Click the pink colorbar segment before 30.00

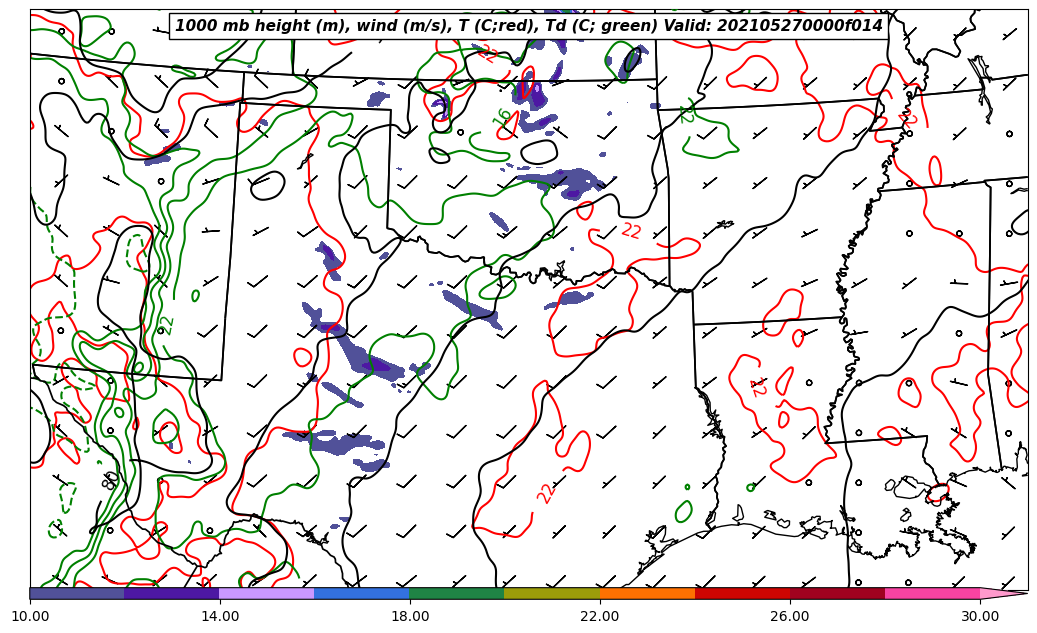[931, 593]
